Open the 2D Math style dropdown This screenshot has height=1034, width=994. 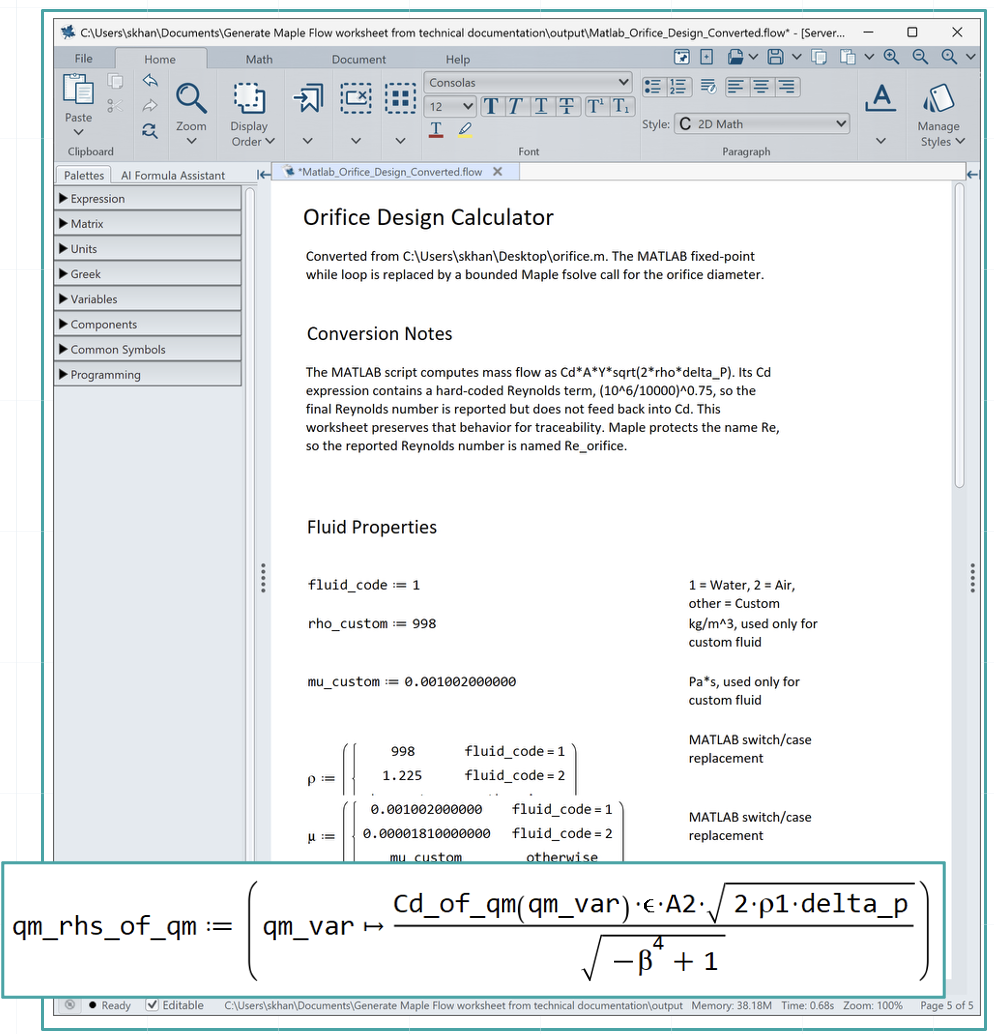[762, 124]
